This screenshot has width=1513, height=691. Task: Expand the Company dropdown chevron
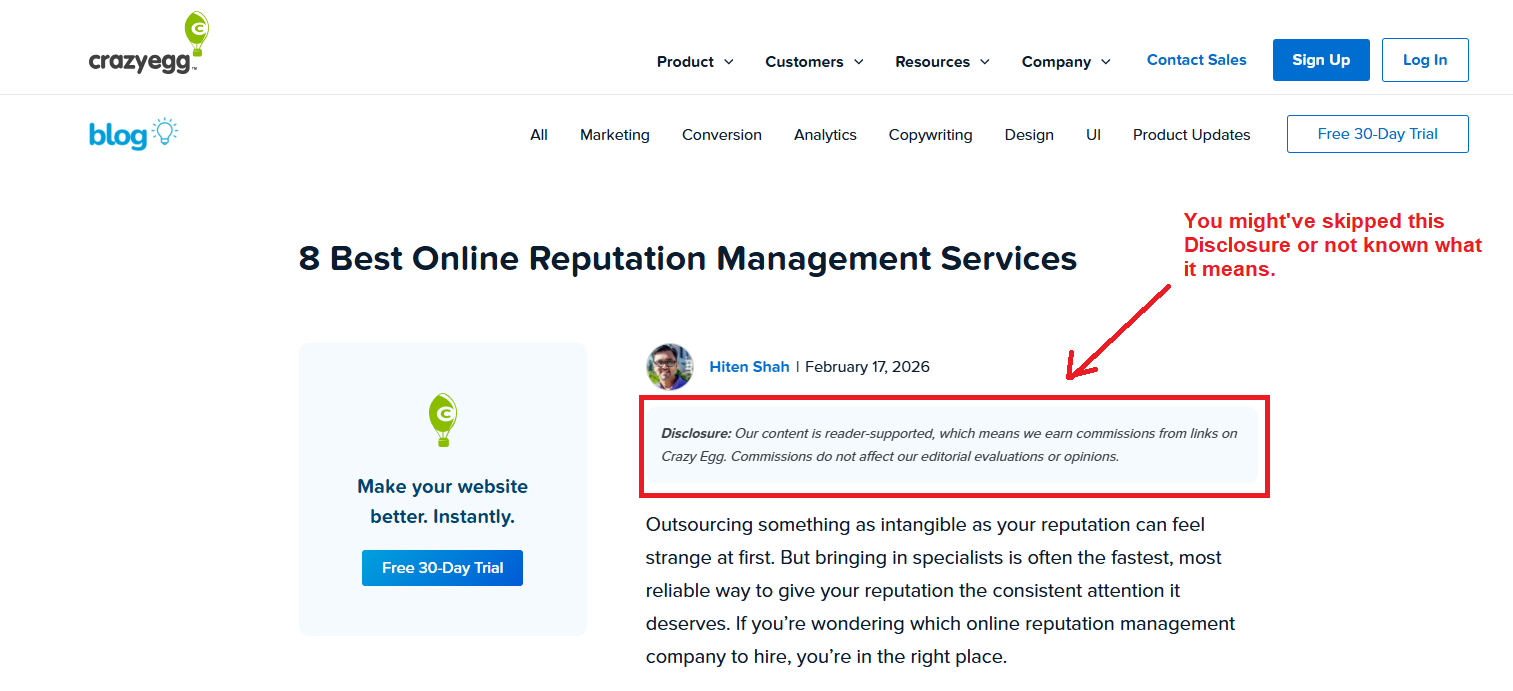coord(1106,62)
